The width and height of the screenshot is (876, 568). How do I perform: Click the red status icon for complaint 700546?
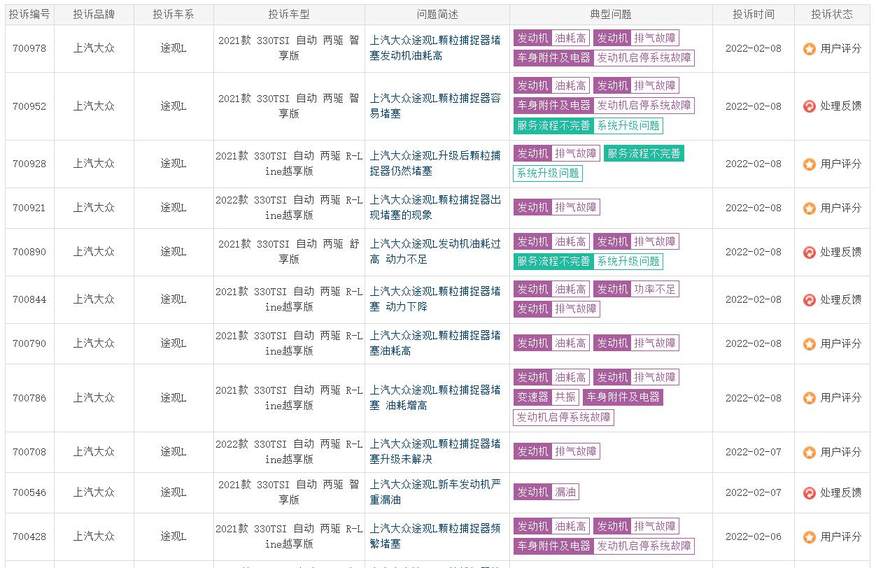click(x=809, y=492)
